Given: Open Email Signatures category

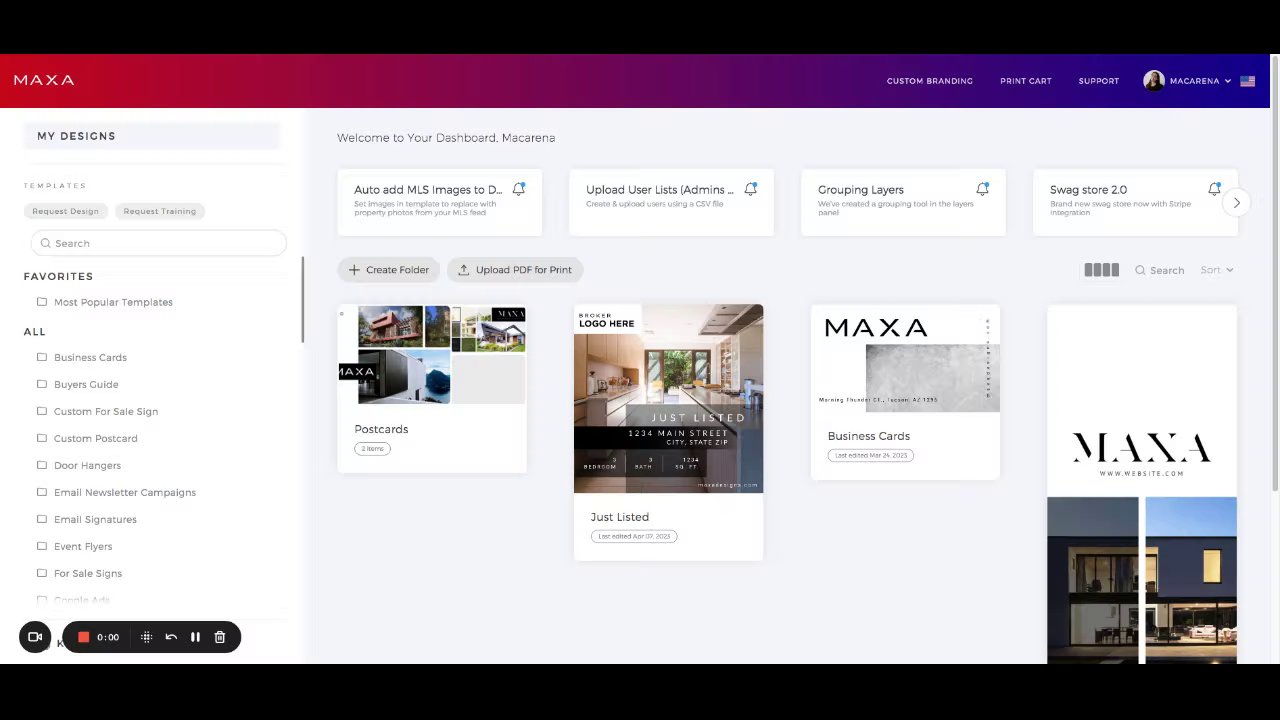Looking at the screenshot, I should click(x=95, y=519).
